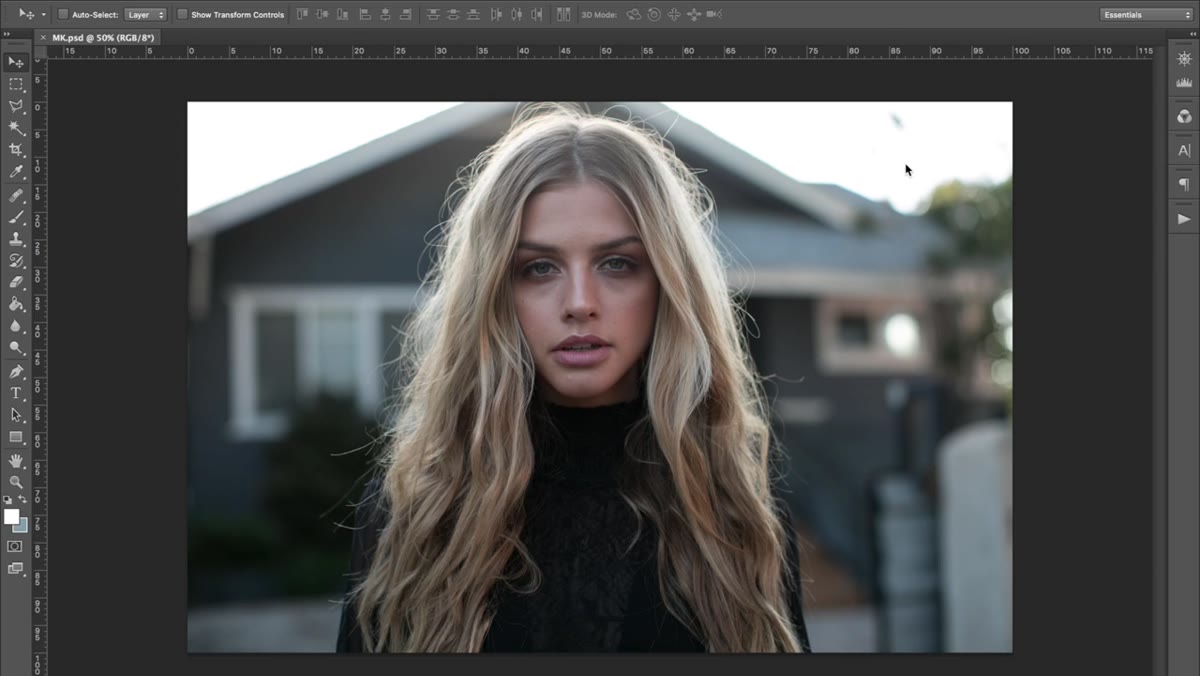Viewport: 1200px width, 676px height.
Task: Pick the Type tool
Action: pos(16,393)
